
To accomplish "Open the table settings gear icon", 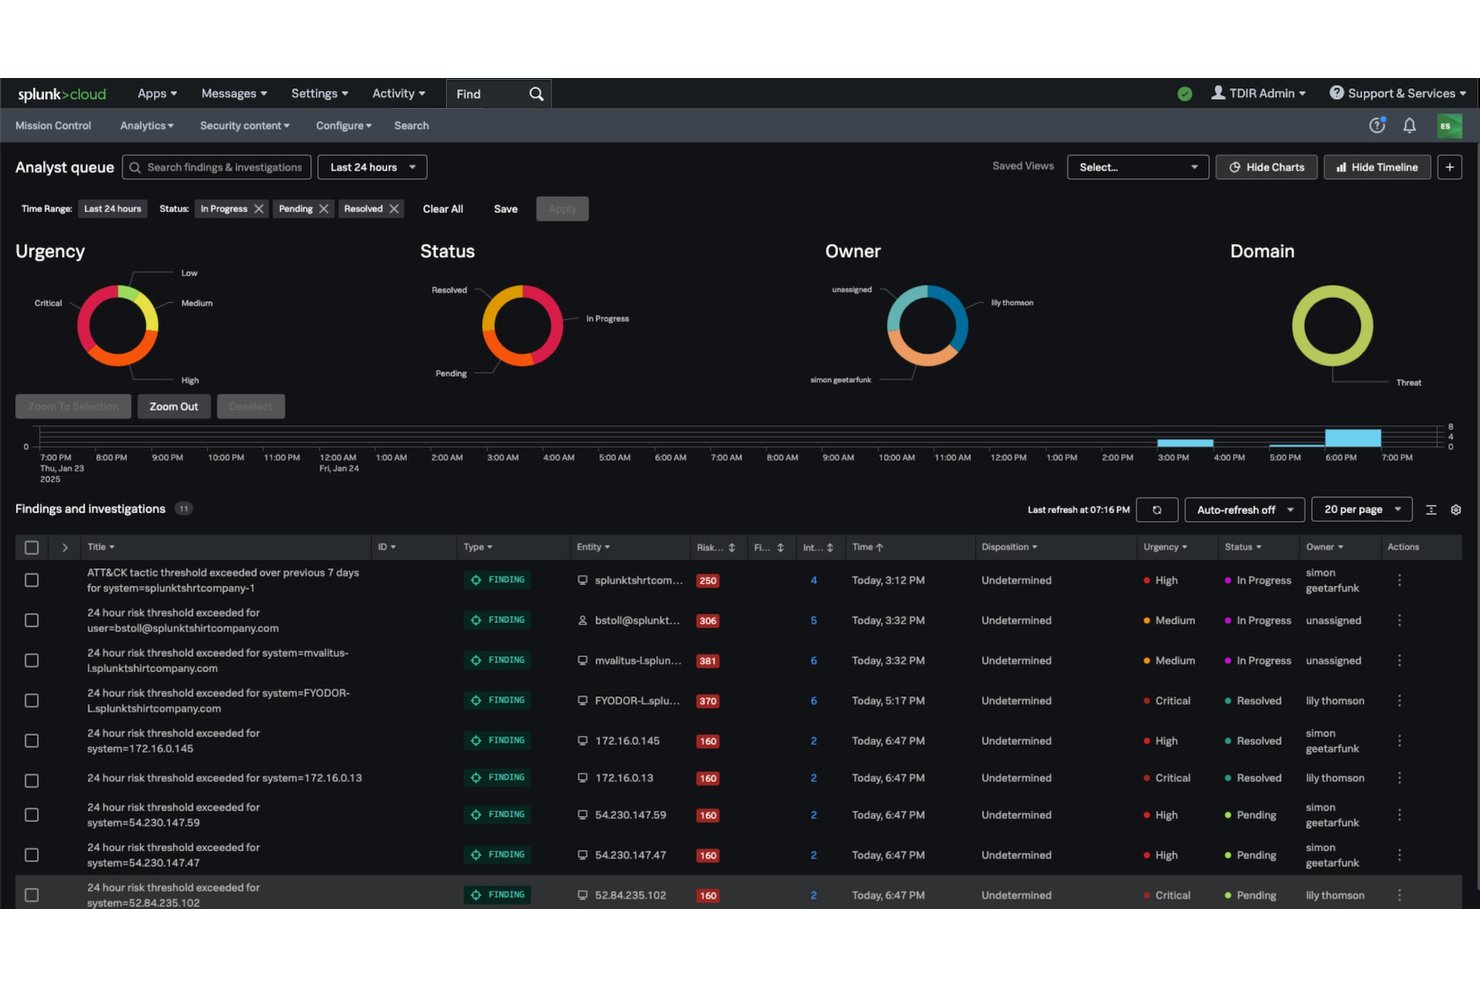I will (1456, 510).
